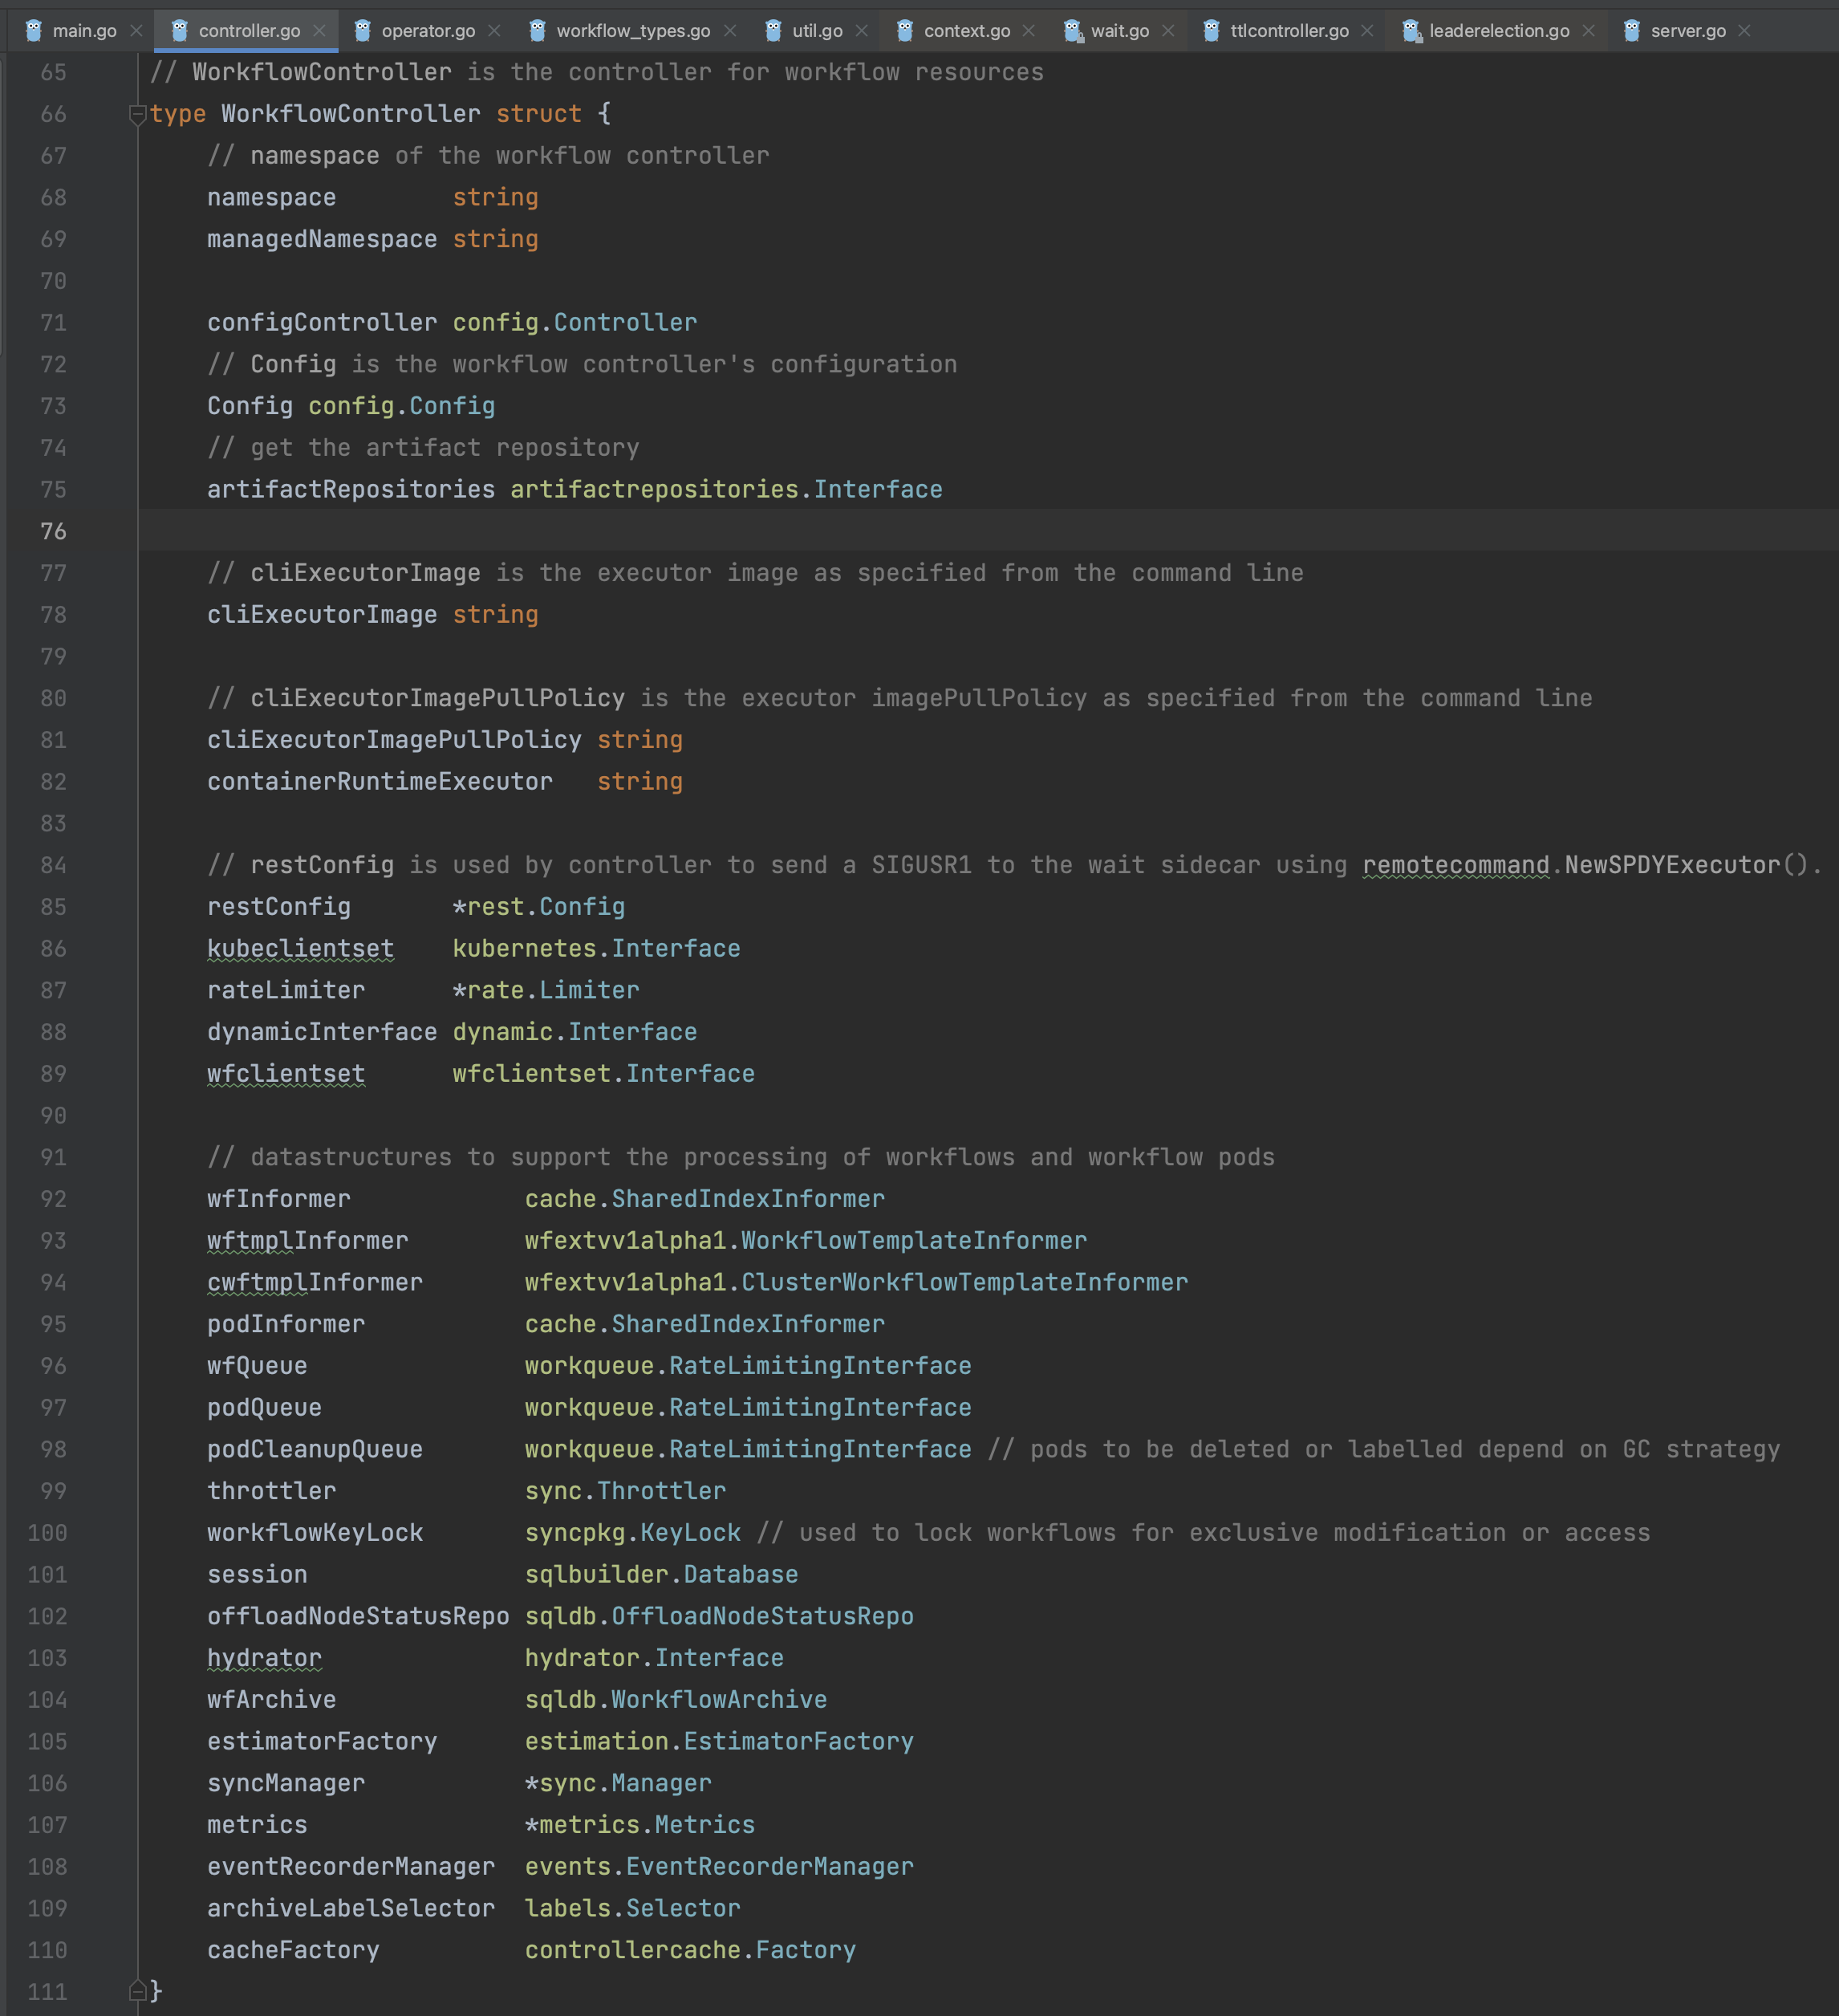Close the workflow_types.go tab

pyautogui.click(x=730, y=31)
